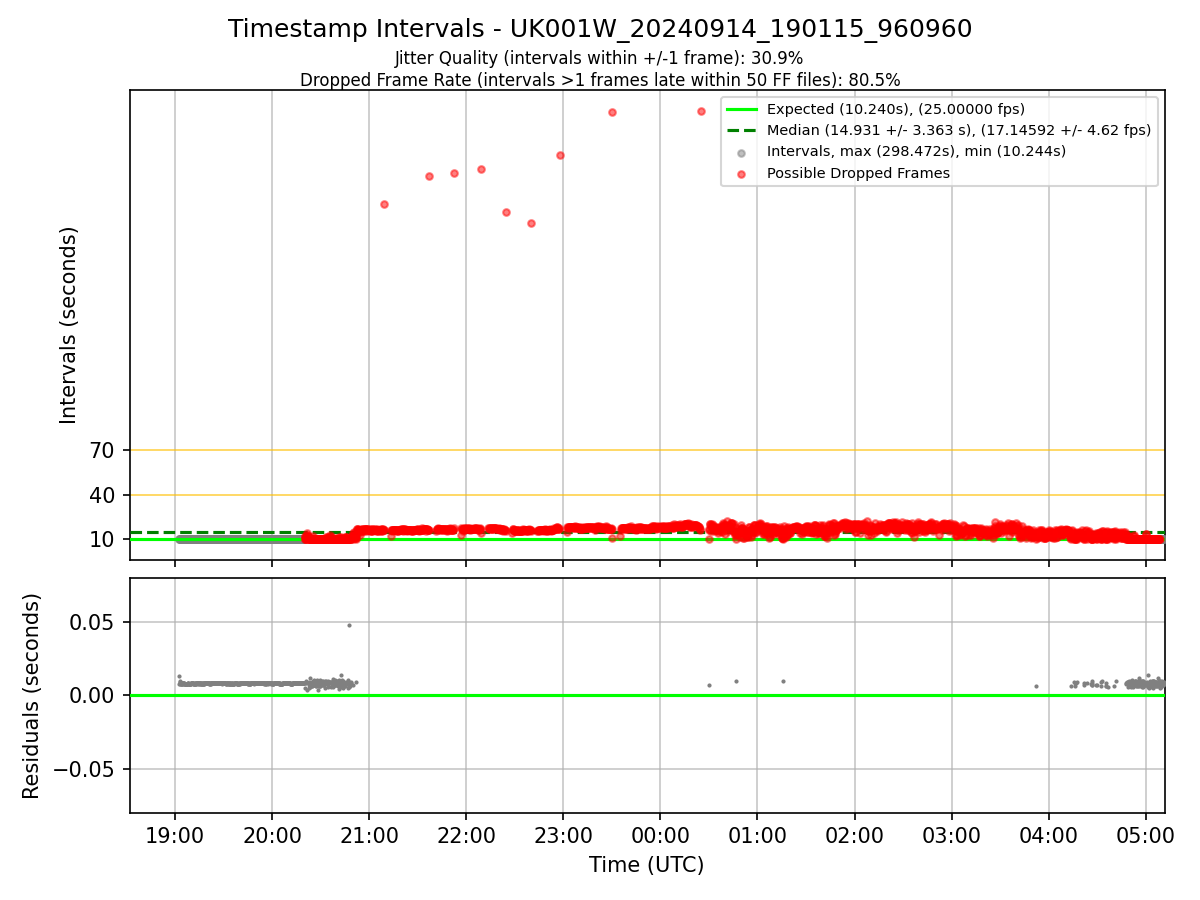This screenshot has height=900, width=1200.
Task: Click the y-axis tick label "40"
Action: click(x=102, y=495)
